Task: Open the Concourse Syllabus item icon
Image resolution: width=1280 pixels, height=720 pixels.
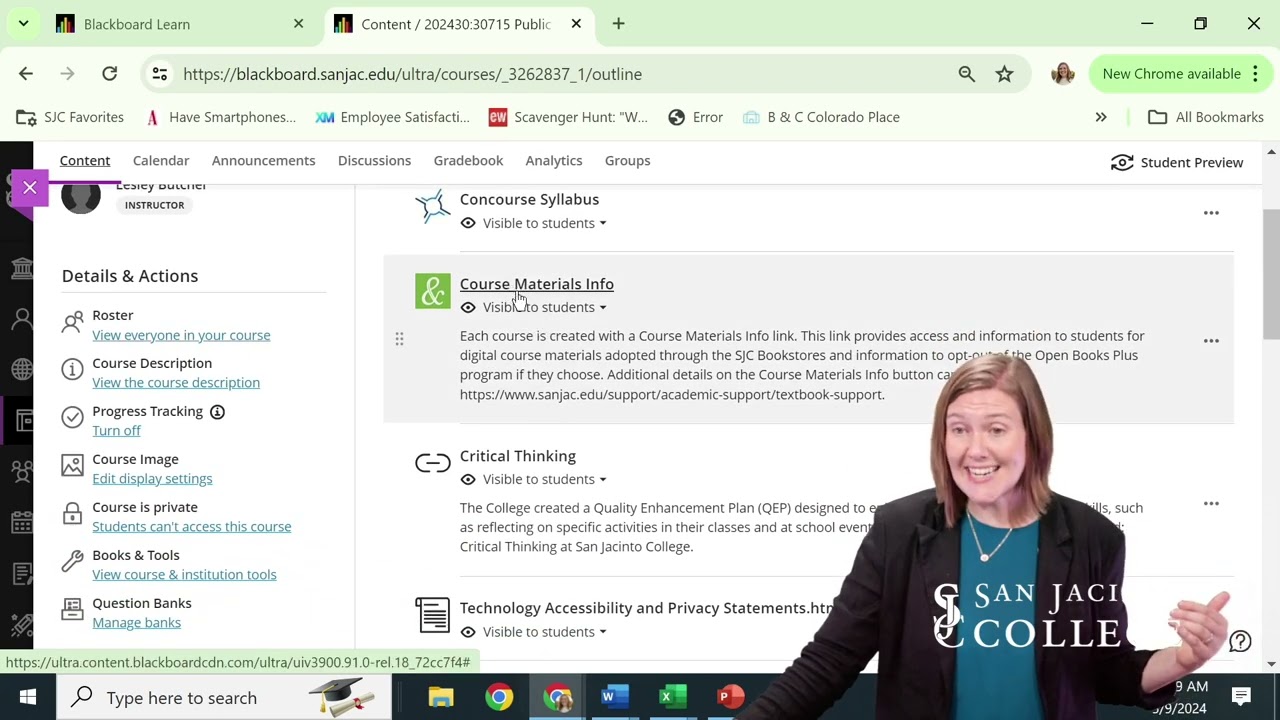Action: point(433,207)
